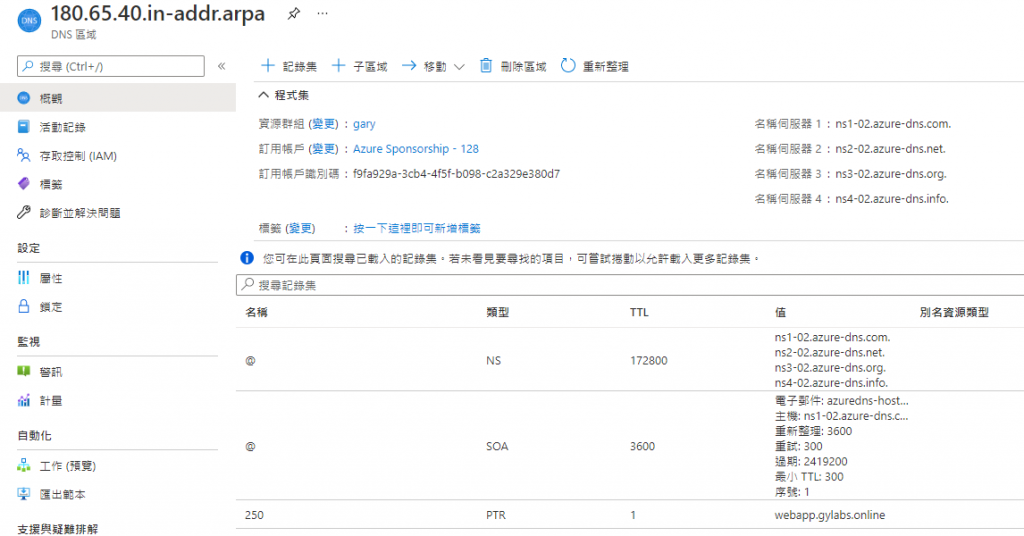
Task: Open the SOA record row
Action: (x=630, y=446)
